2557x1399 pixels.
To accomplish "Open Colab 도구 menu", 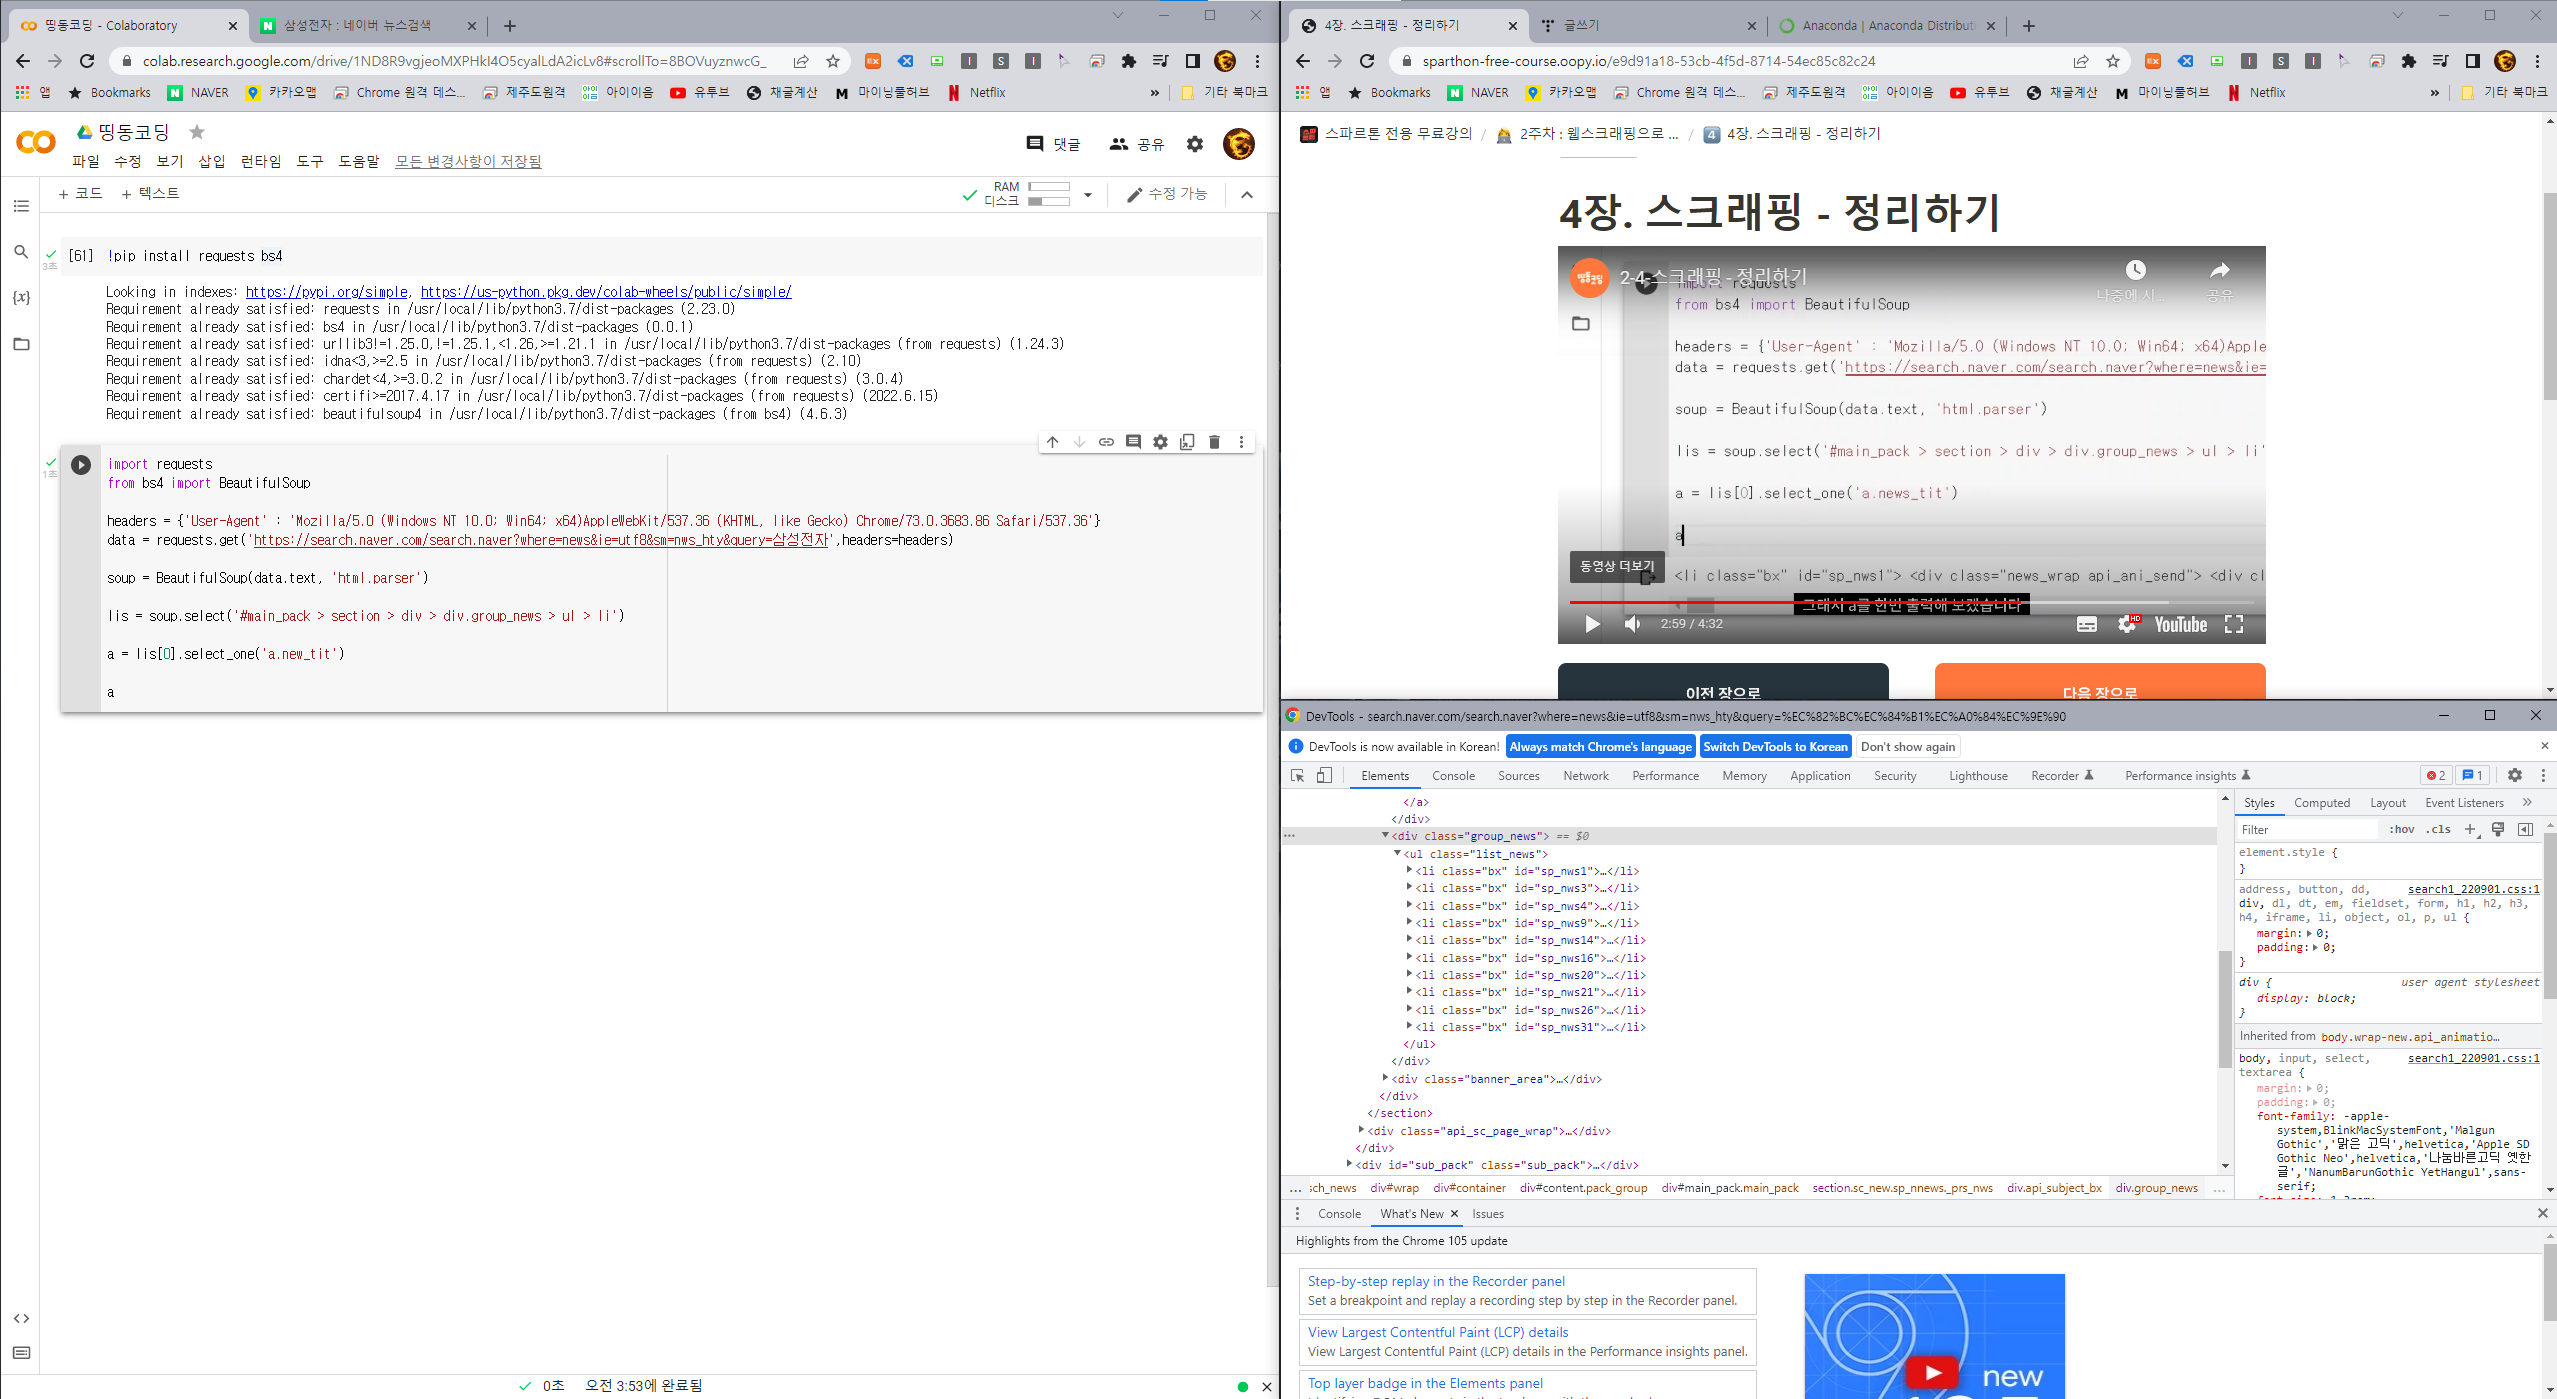I will click(310, 161).
